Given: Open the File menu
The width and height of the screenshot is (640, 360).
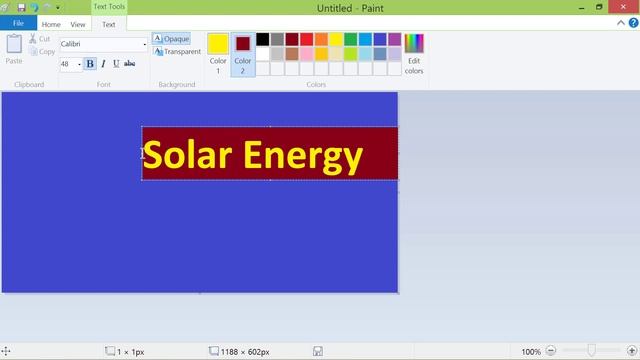Looking at the screenshot, I should click(18, 23).
